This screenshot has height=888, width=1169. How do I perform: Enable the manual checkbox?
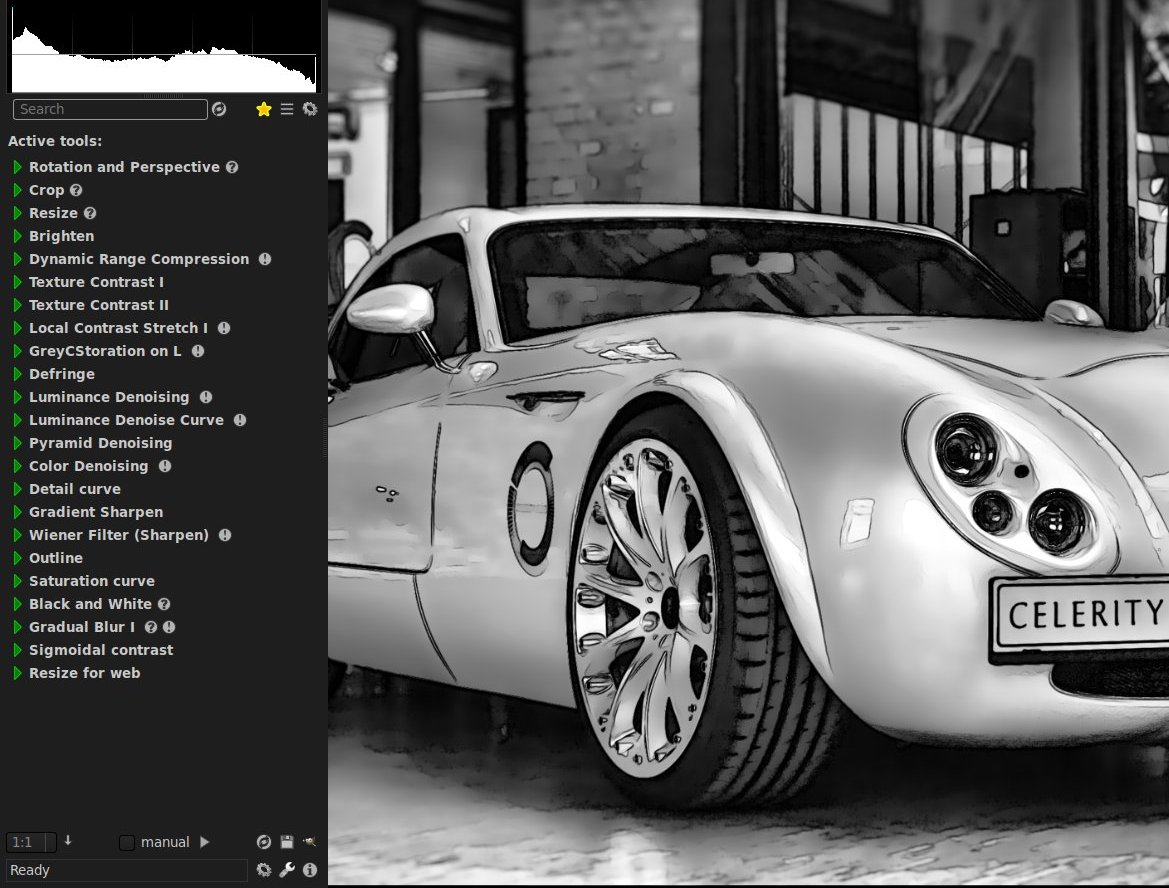click(x=127, y=843)
